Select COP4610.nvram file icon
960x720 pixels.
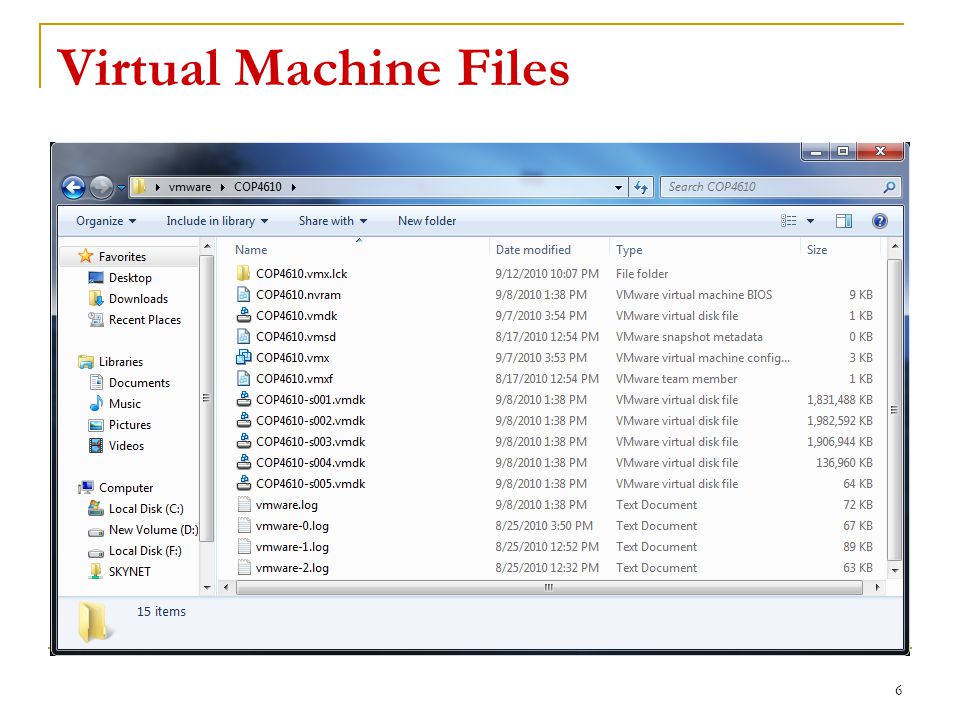pyautogui.click(x=244, y=294)
